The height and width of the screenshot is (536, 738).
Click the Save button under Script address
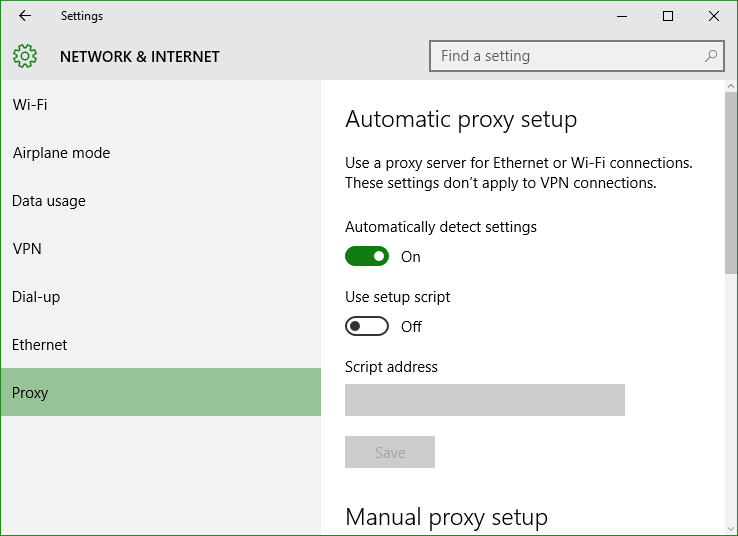(390, 452)
